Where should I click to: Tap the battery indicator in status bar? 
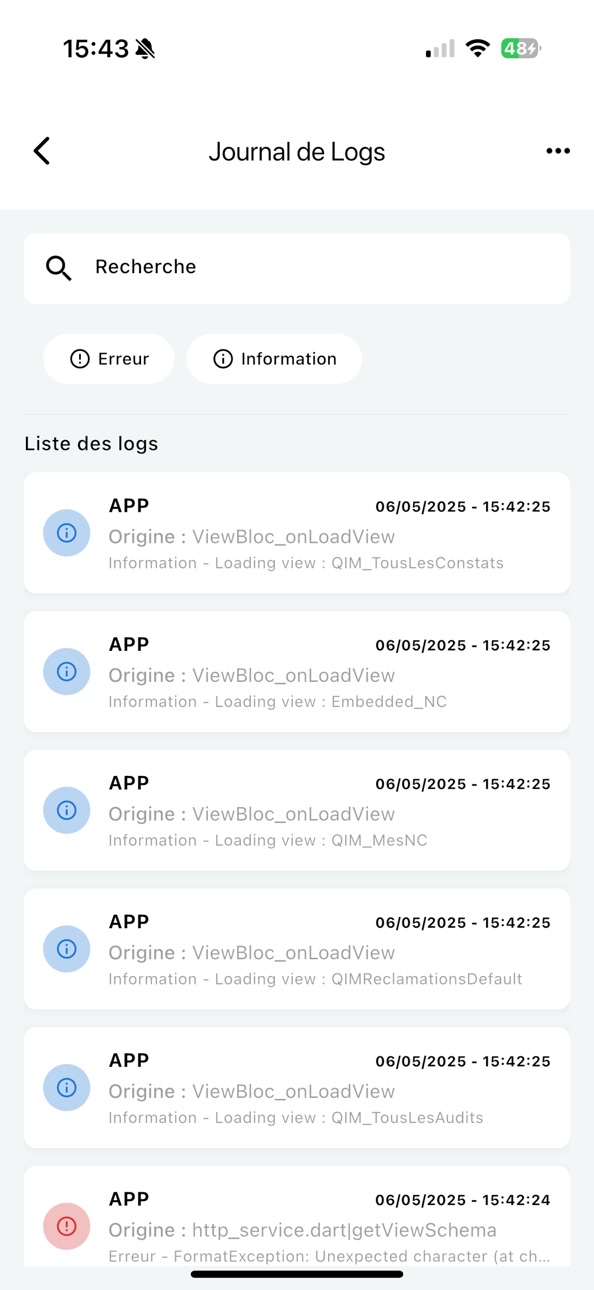(x=521, y=48)
